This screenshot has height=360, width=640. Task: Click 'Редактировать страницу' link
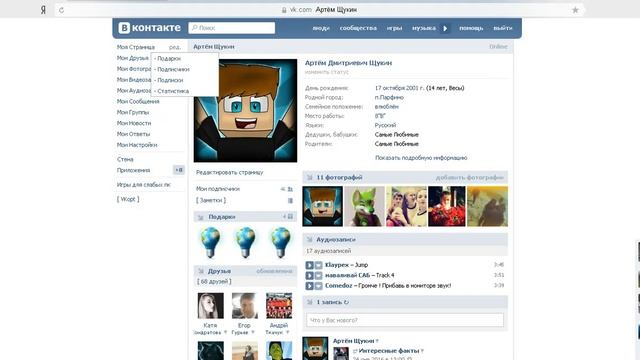click(229, 173)
